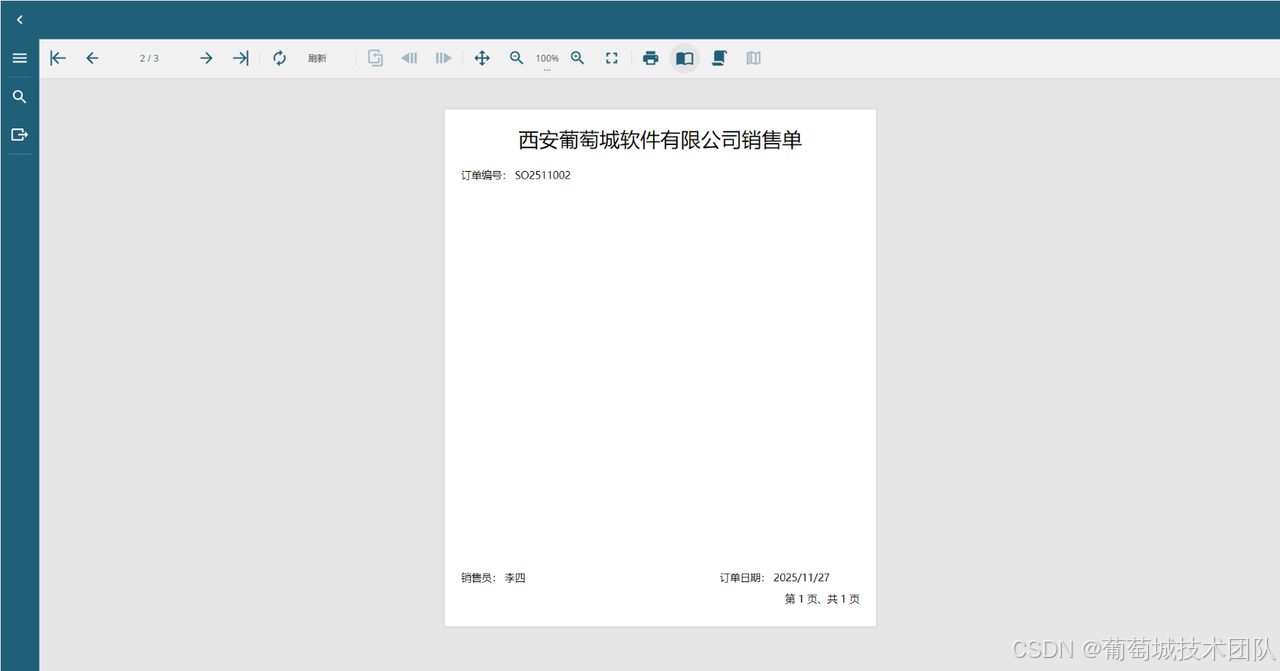This screenshot has width=1280, height=671.
Task: Activate zoom out with the magnifier-minus icon
Action: (x=516, y=58)
